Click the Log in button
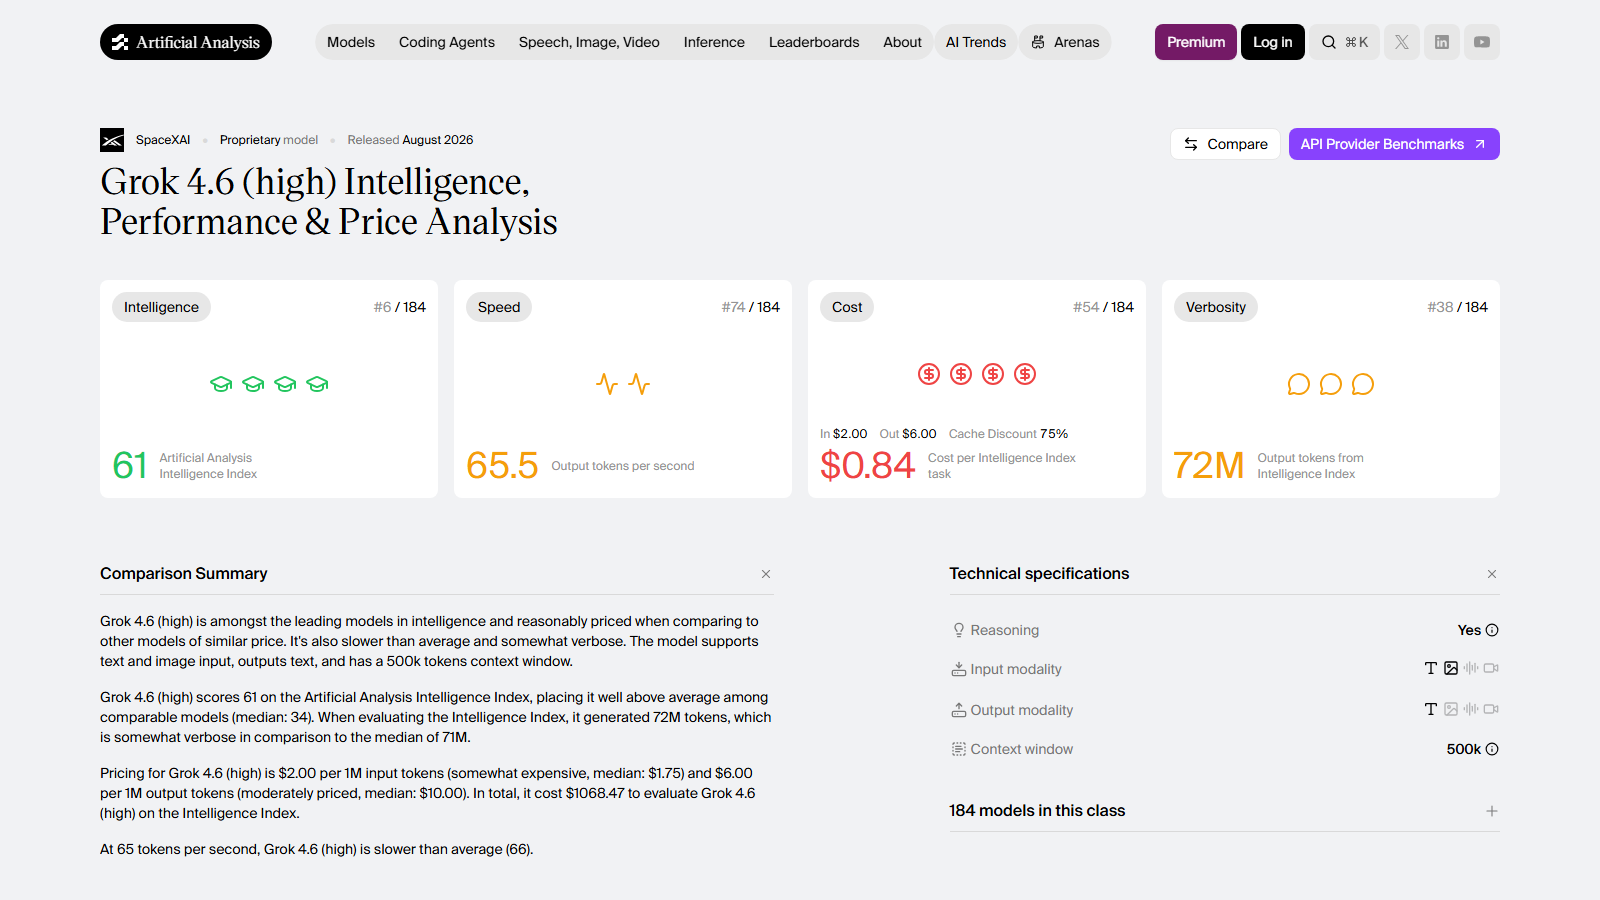Viewport: 1600px width, 900px height. tap(1273, 42)
